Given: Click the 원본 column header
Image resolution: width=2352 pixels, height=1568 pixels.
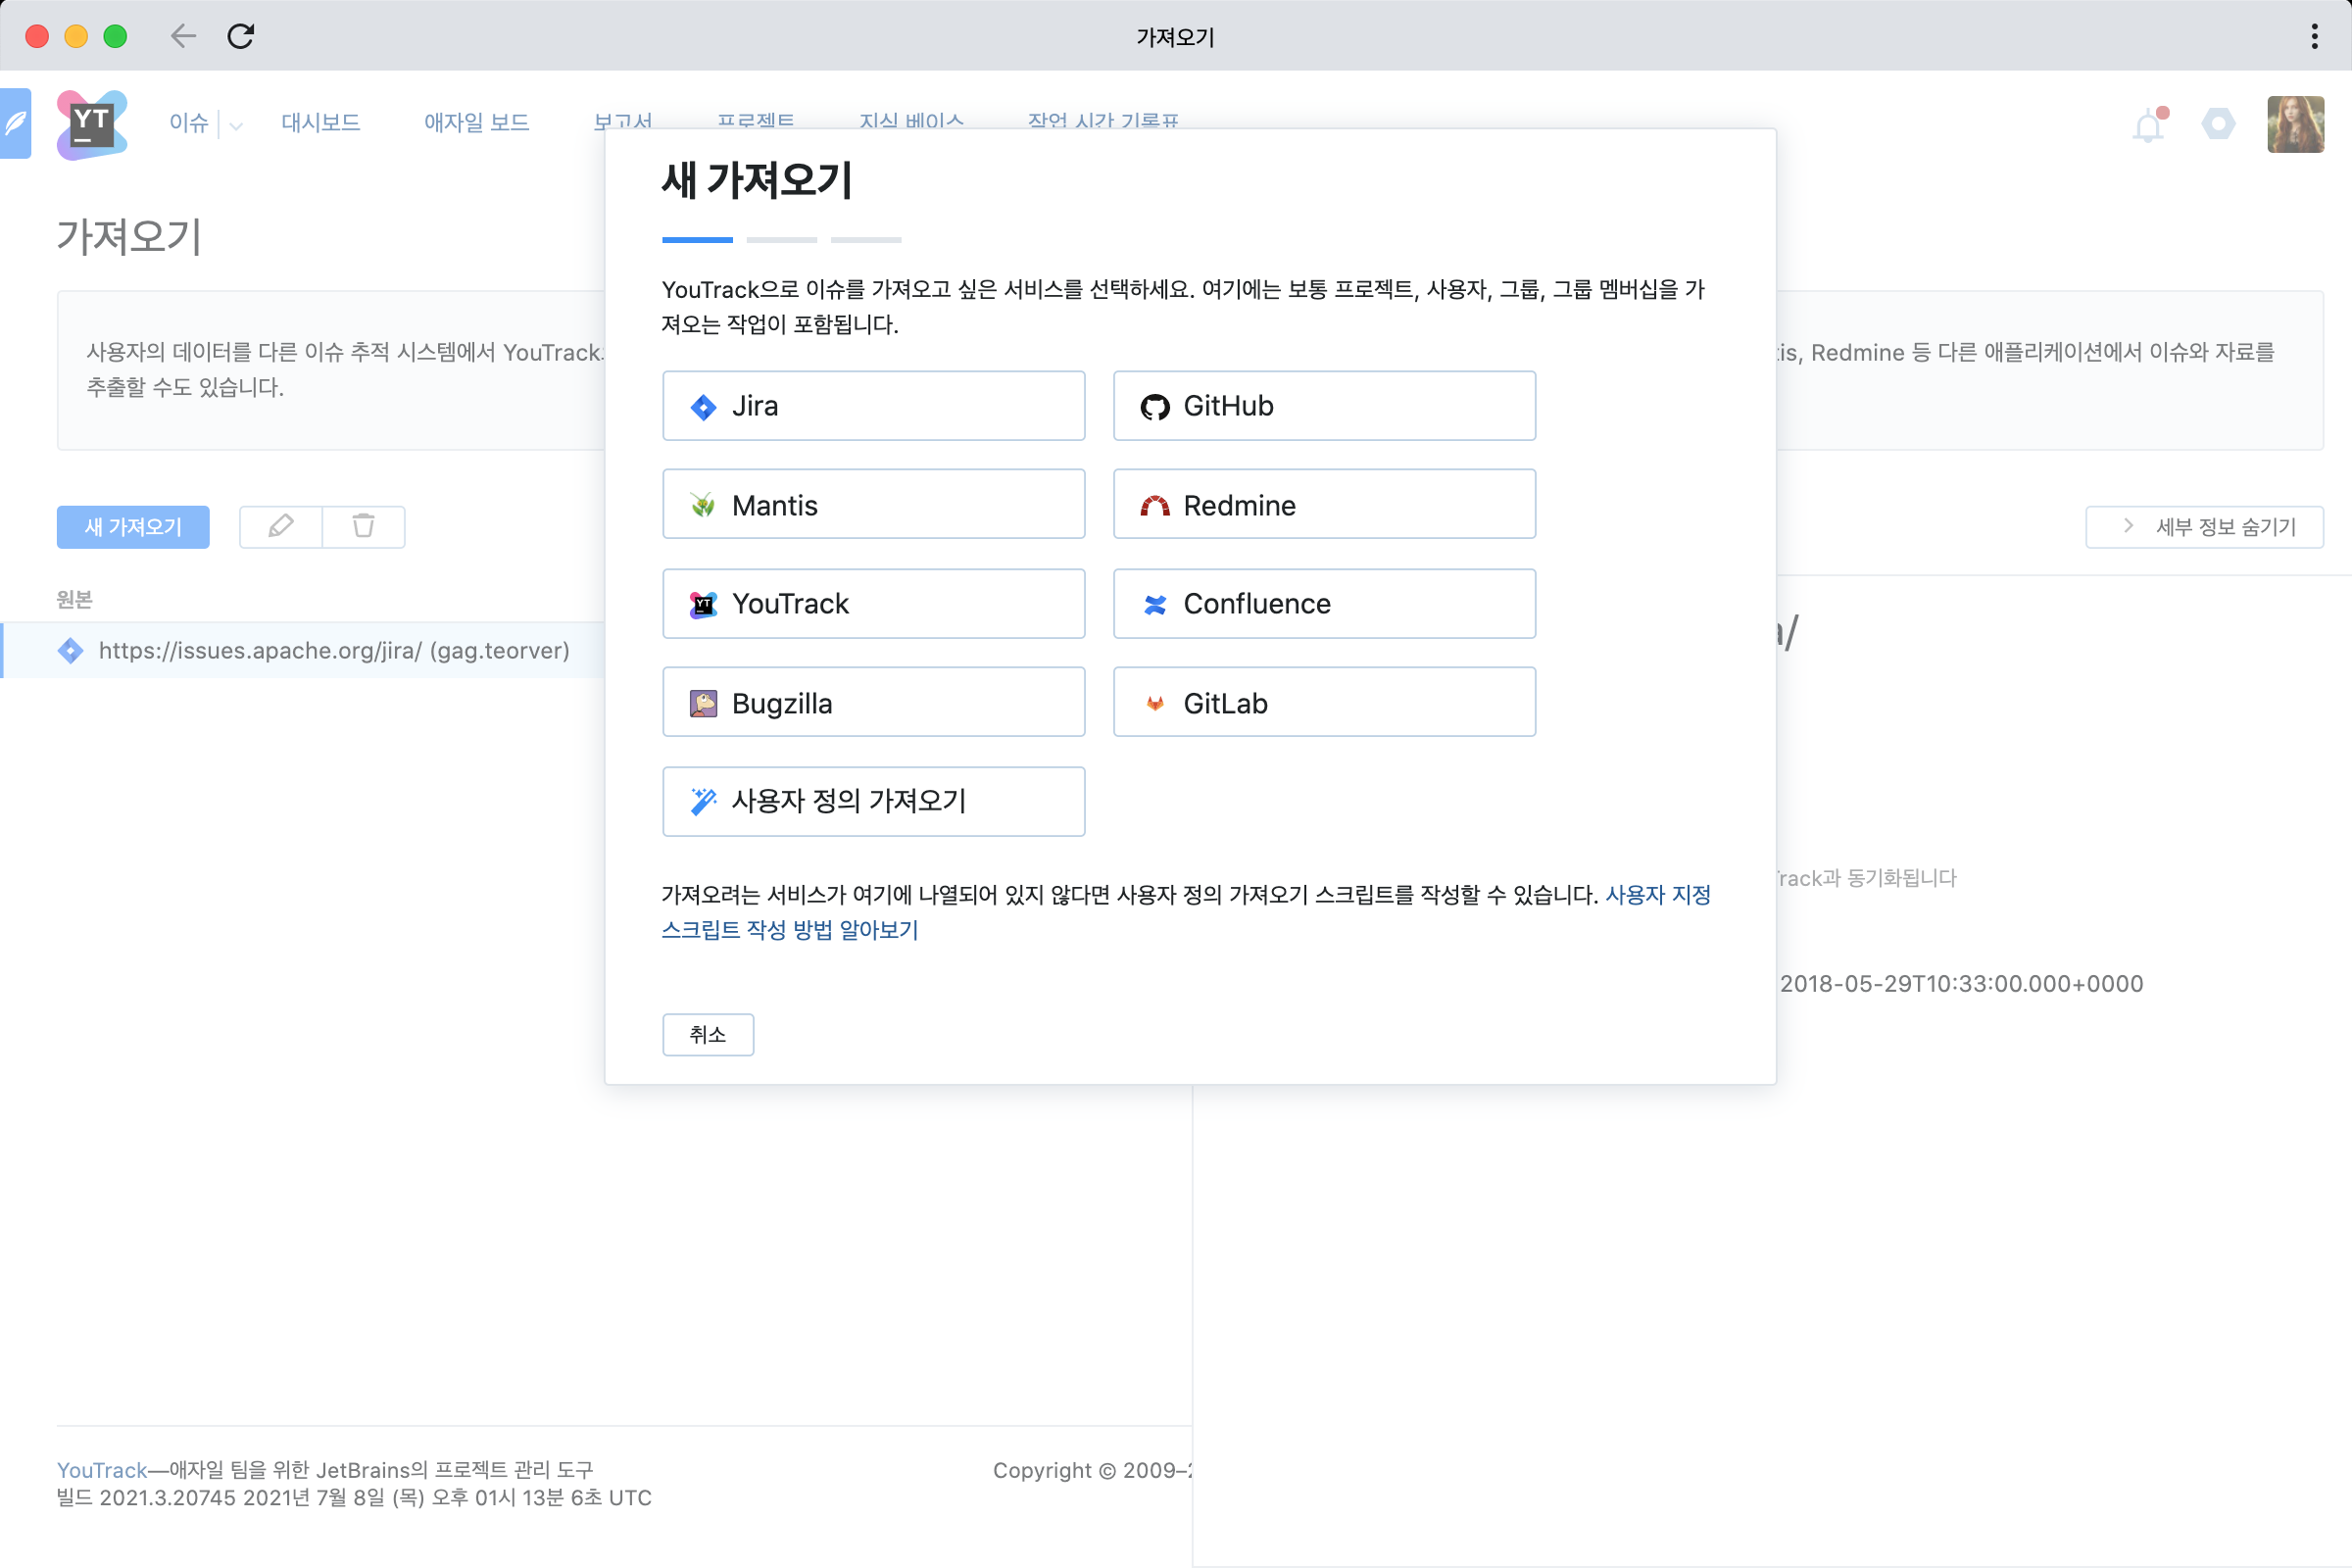Looking at the screenshot, I should coord(75,600).
